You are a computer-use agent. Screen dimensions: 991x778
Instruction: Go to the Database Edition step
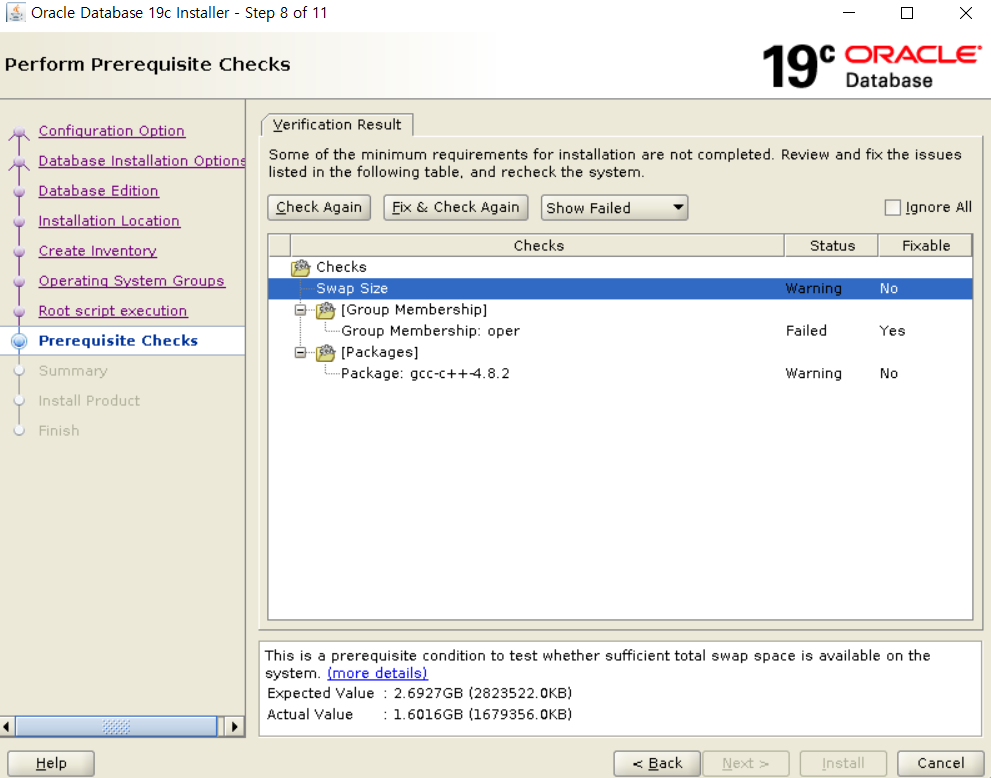[x=99, y=191]
